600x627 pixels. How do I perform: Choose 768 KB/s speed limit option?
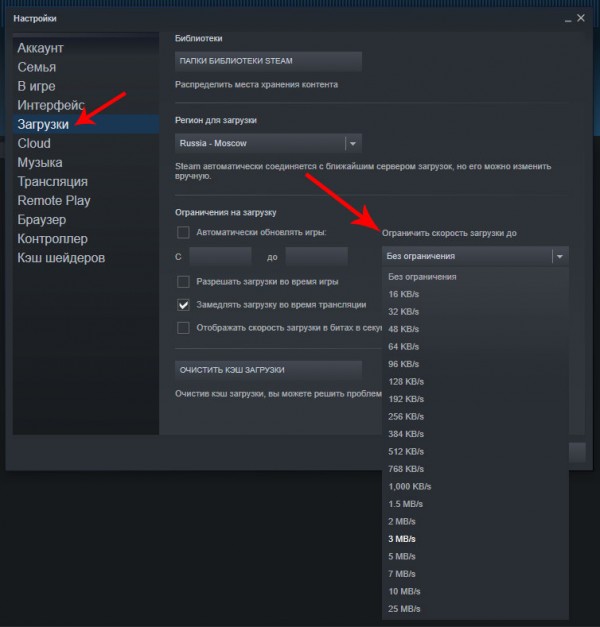475,469
